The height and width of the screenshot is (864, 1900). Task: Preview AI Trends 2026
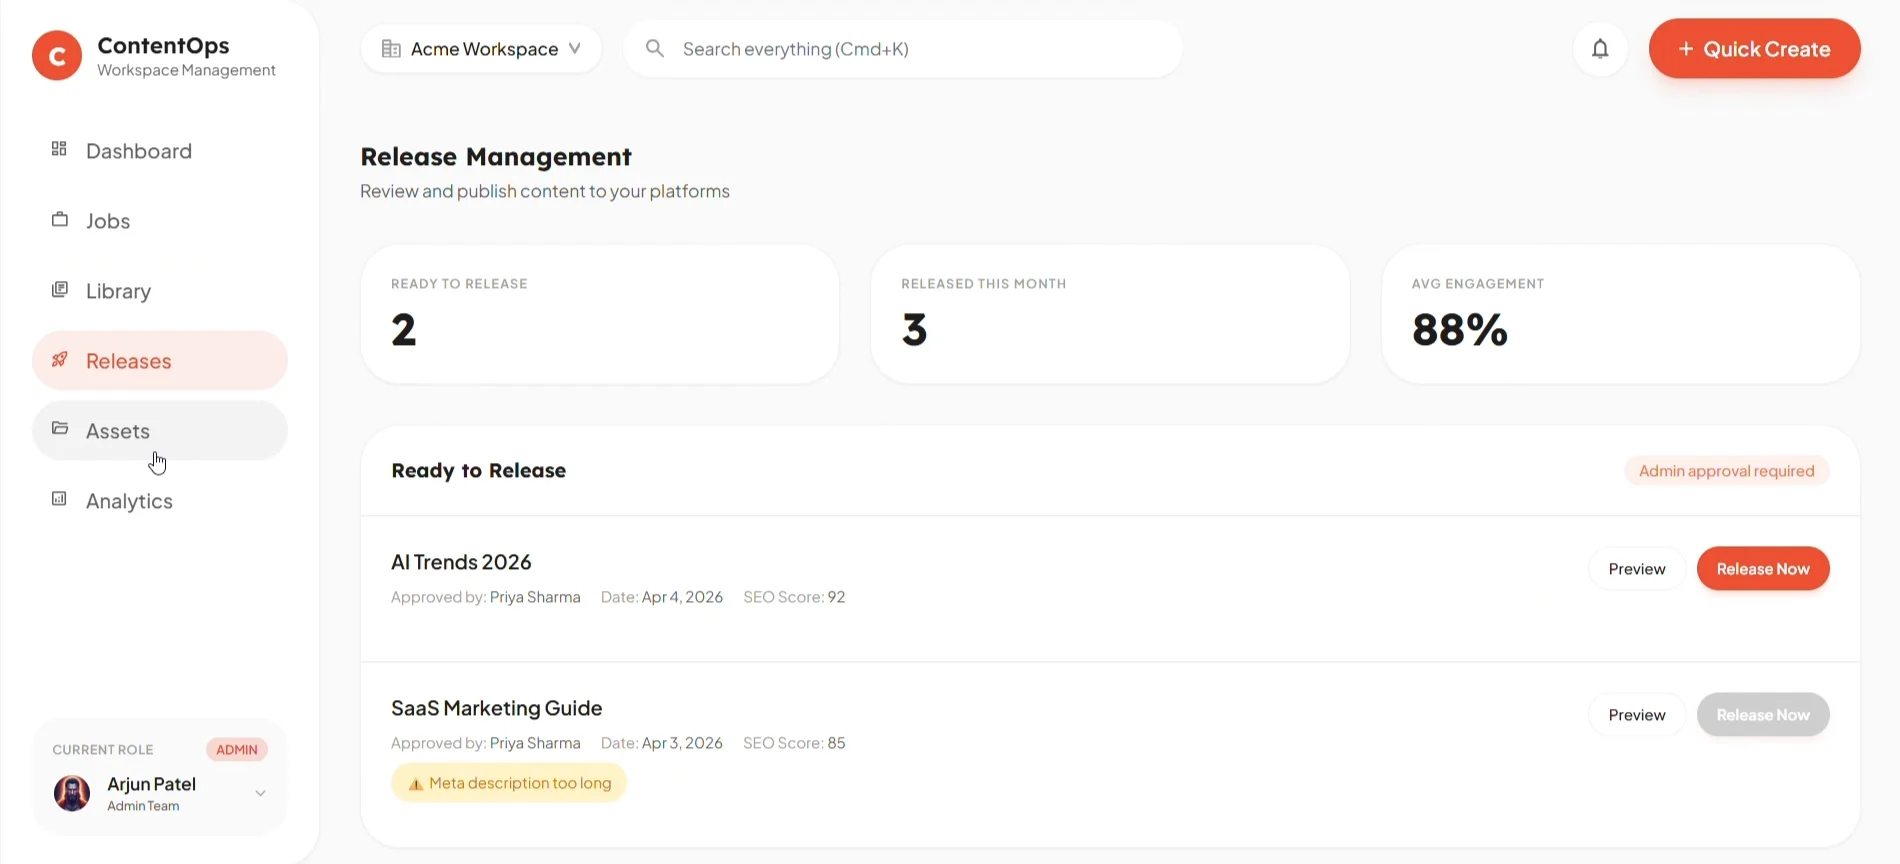point(1637,569)
